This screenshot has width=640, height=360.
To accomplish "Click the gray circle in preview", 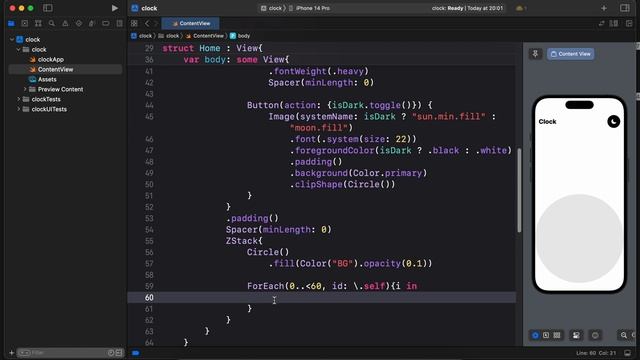I will tap(579, 238).
